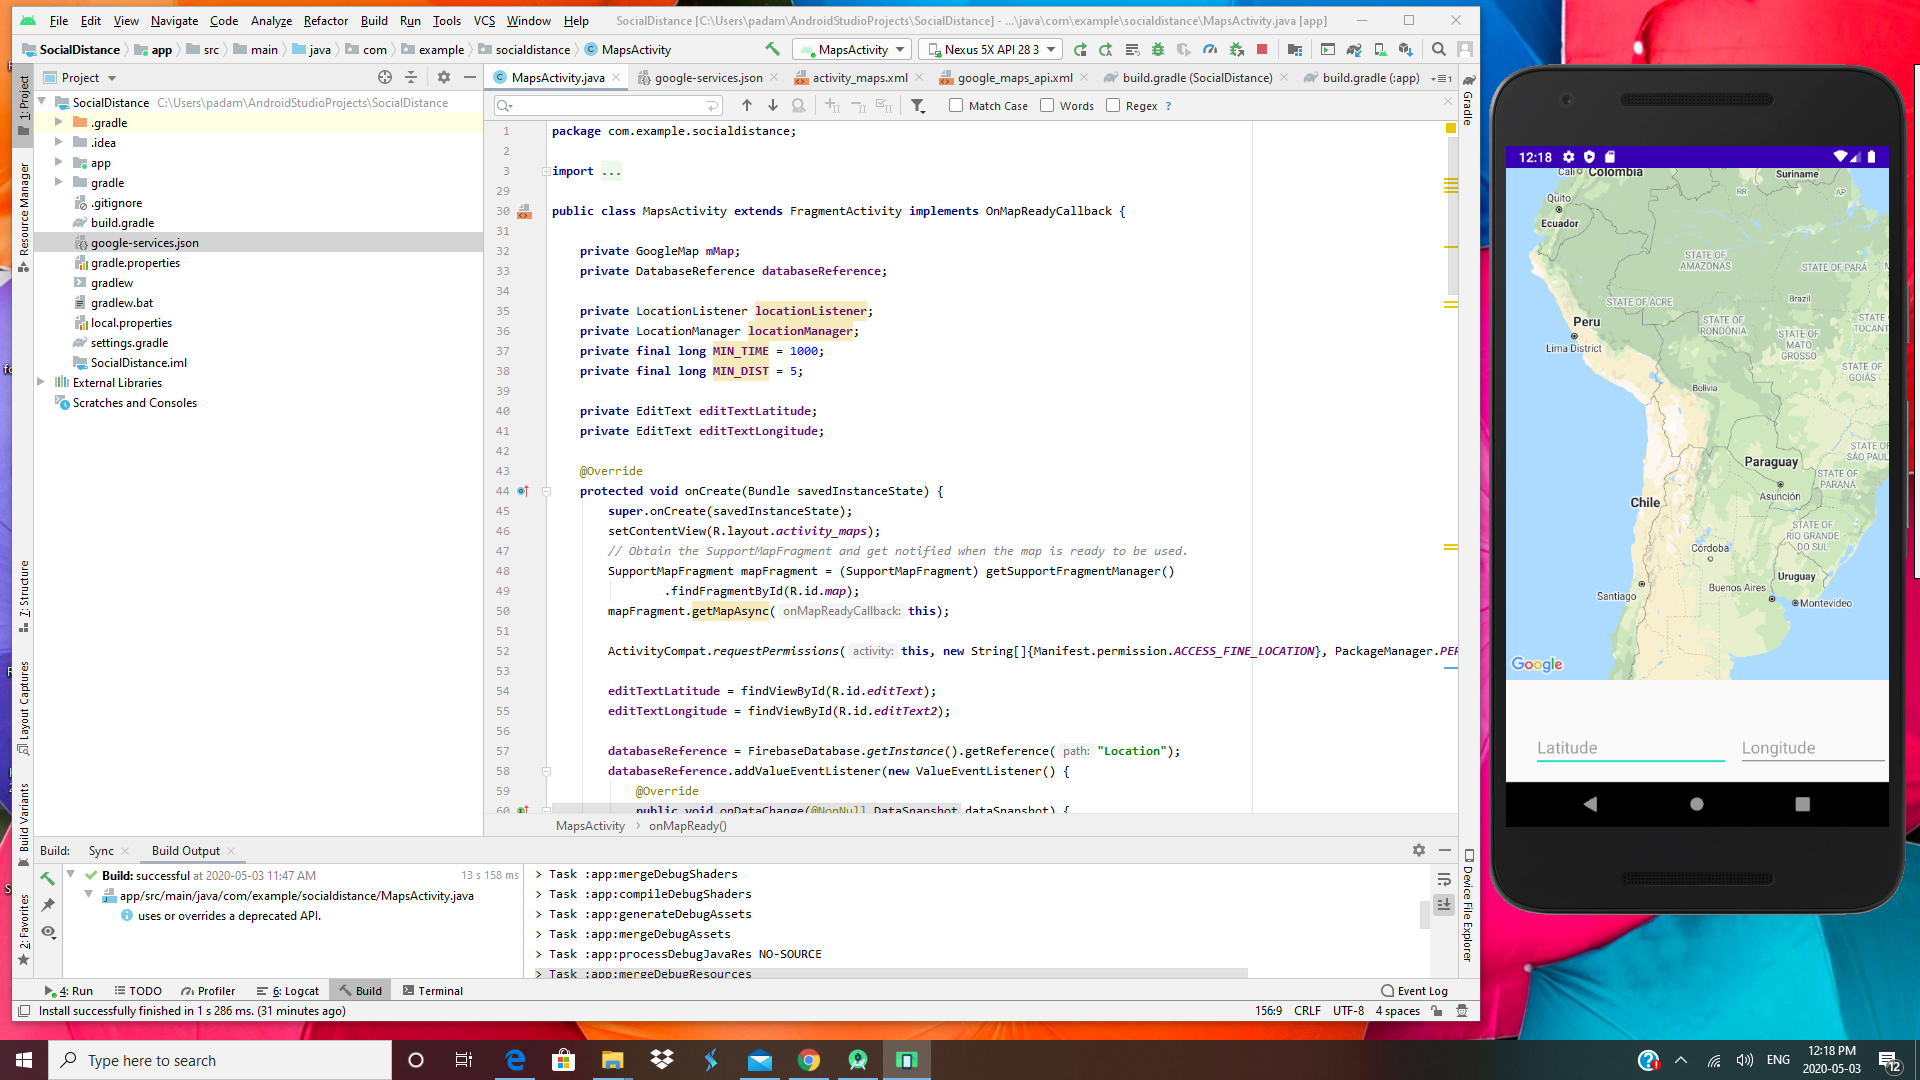Open AVD Manager toolbar icon
The height and width of the screenshot is (1080, 1920).
point(1380,49)
